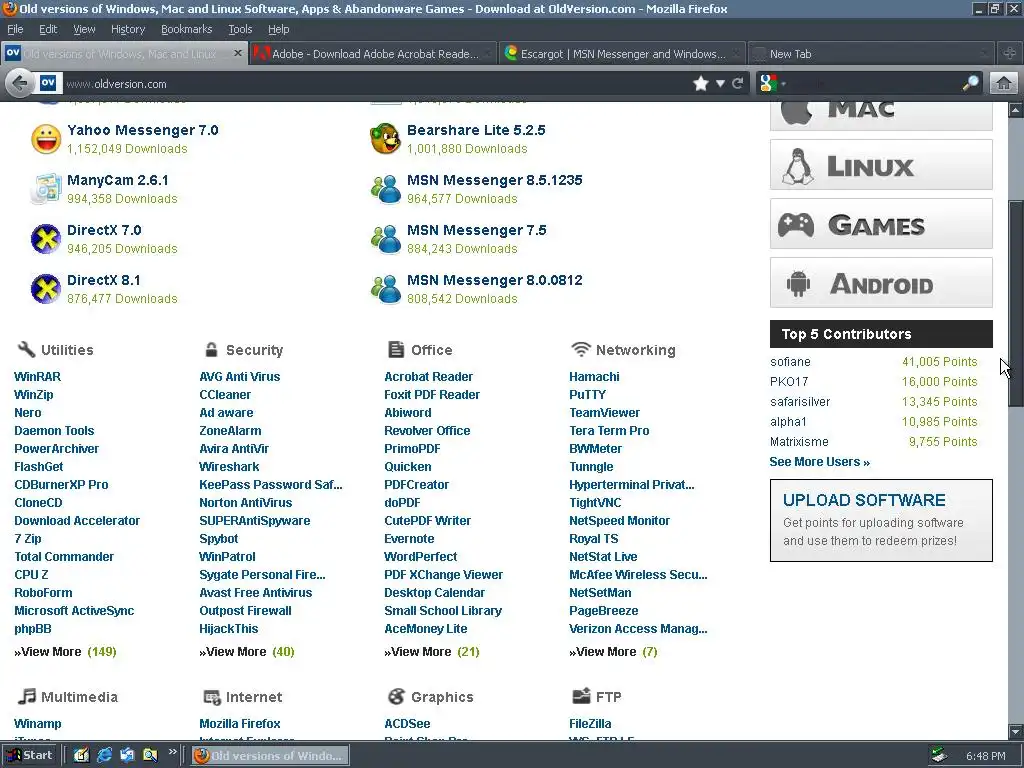Click the search magnifier icon
The image size is (1024, 768).
pos(970,83)
